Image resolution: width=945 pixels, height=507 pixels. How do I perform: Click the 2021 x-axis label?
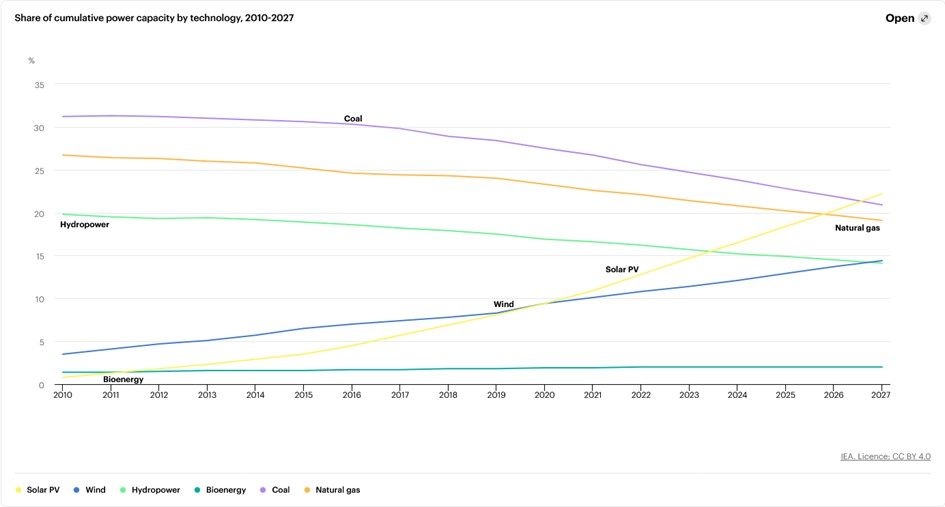[592, 395]
